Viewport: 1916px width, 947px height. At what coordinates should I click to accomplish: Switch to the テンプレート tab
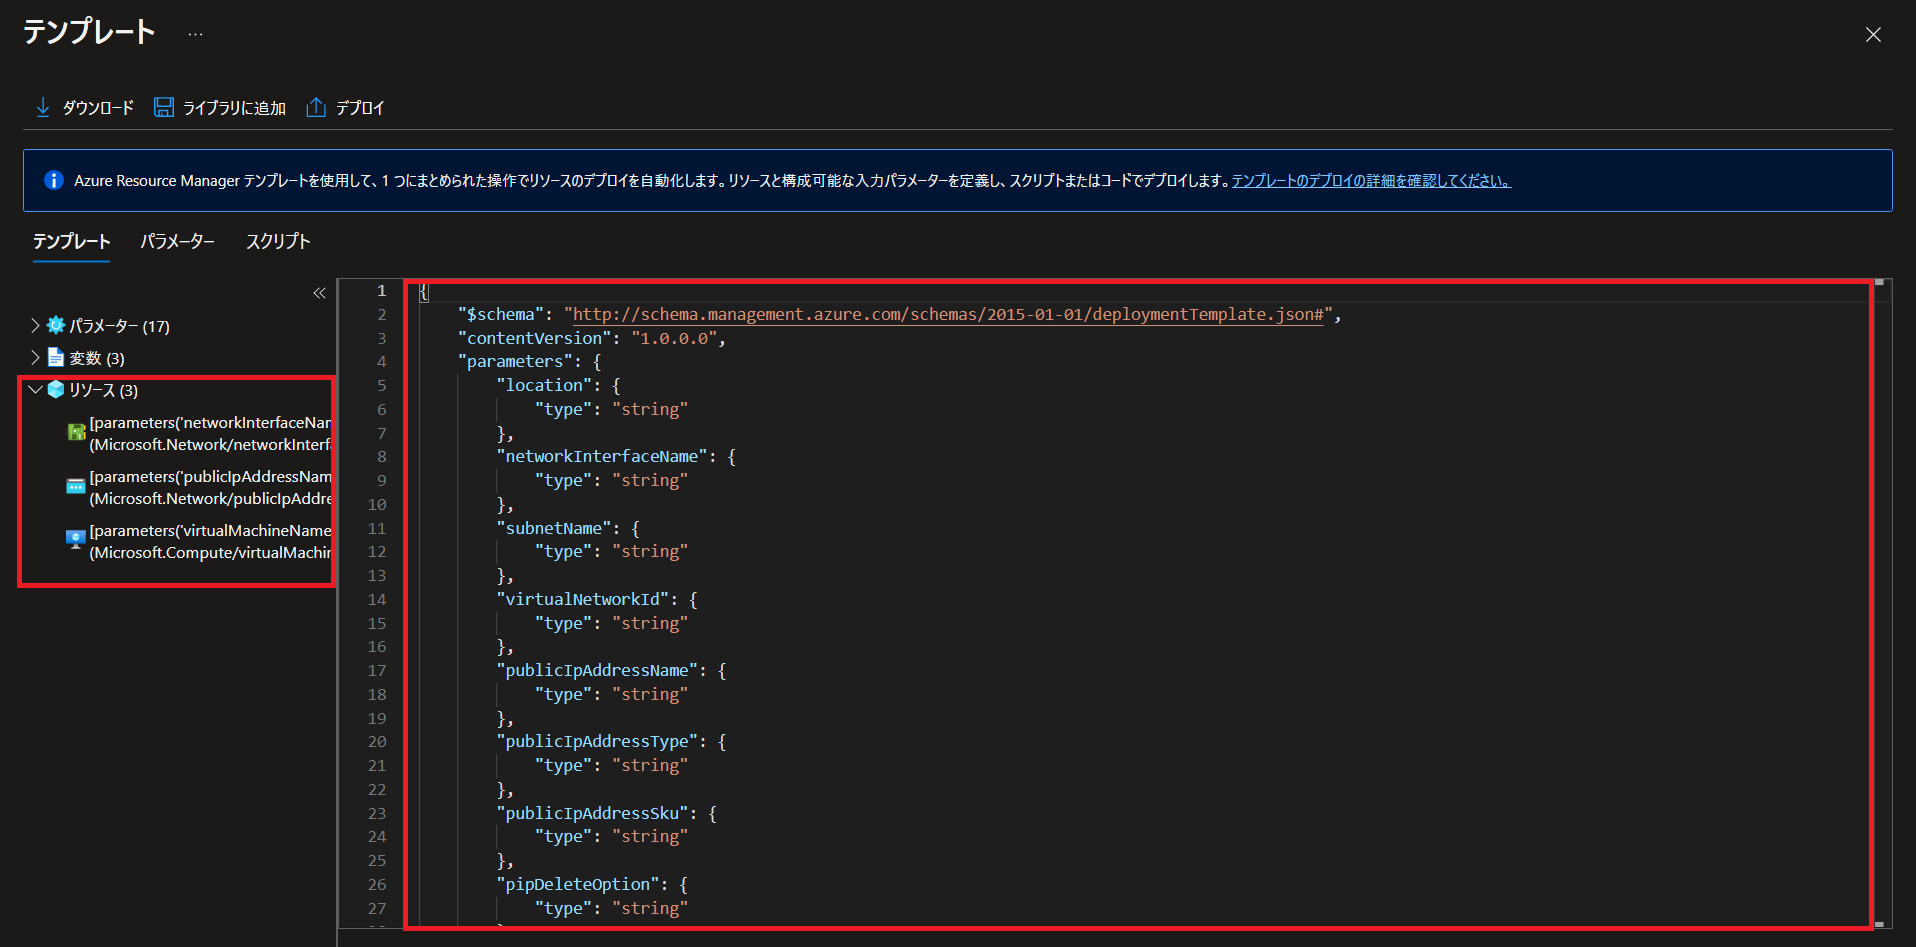tap(71, 241)
